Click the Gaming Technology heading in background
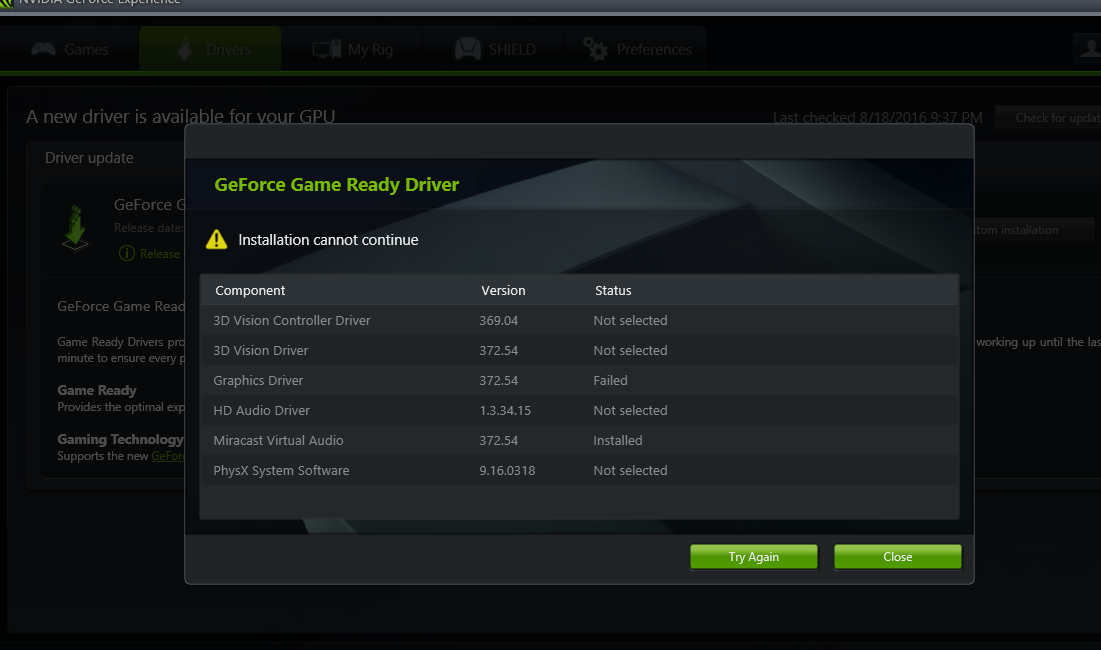 [x=120, y=439]
